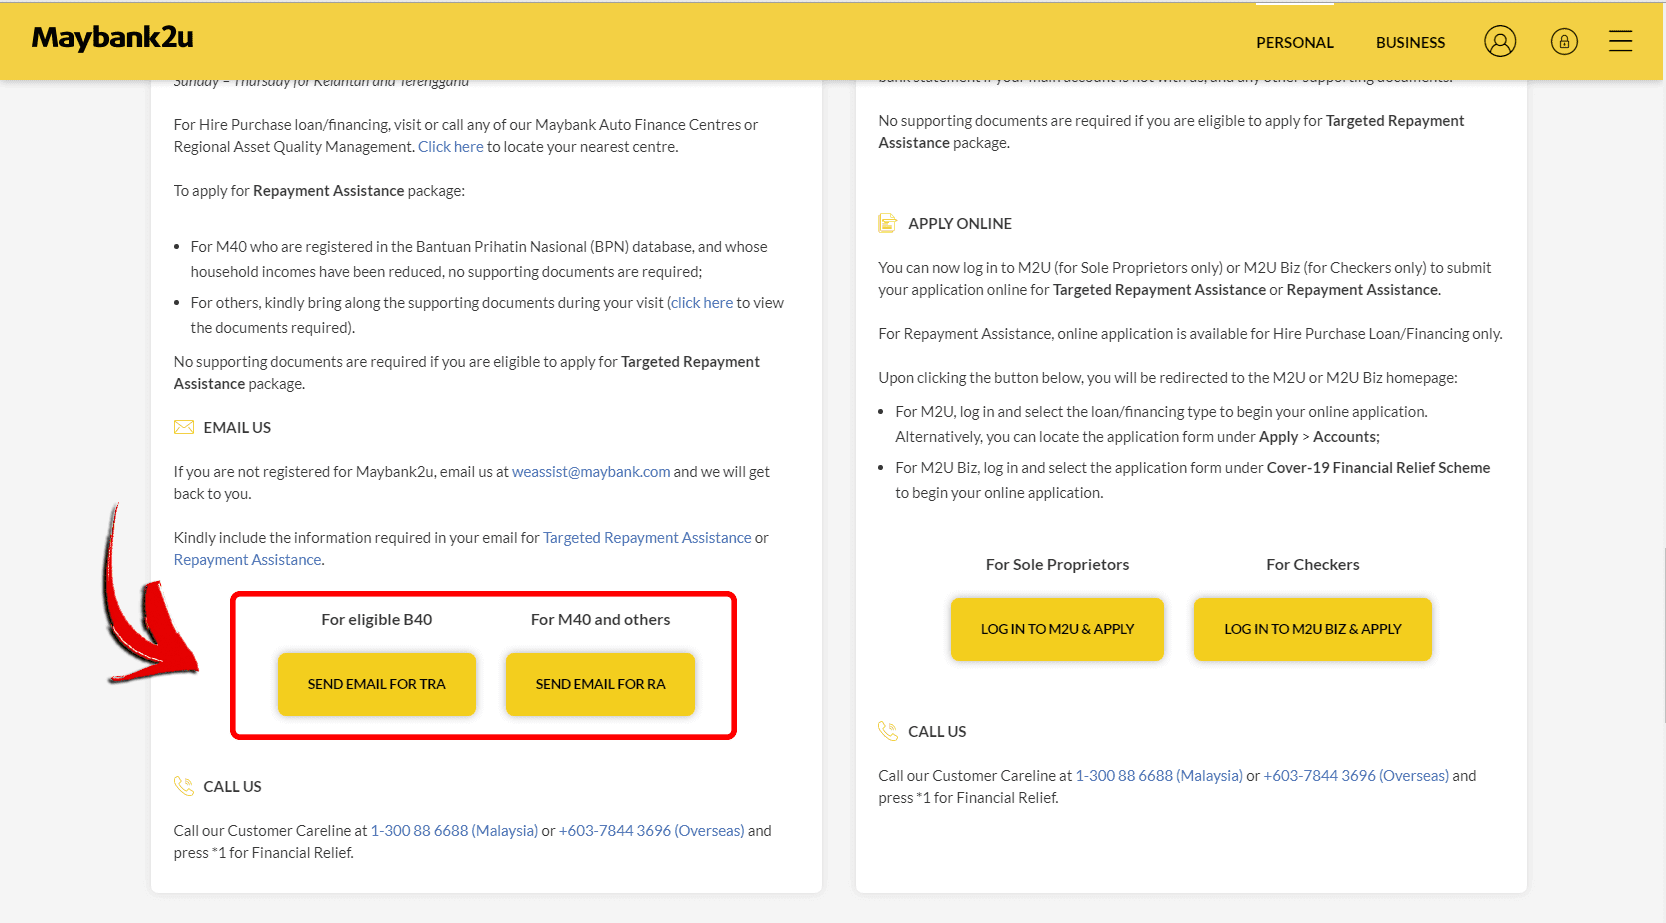The image size is (1666, 923).
Task: Click the 'For Checkers' label
Action: coord(1313,565)
